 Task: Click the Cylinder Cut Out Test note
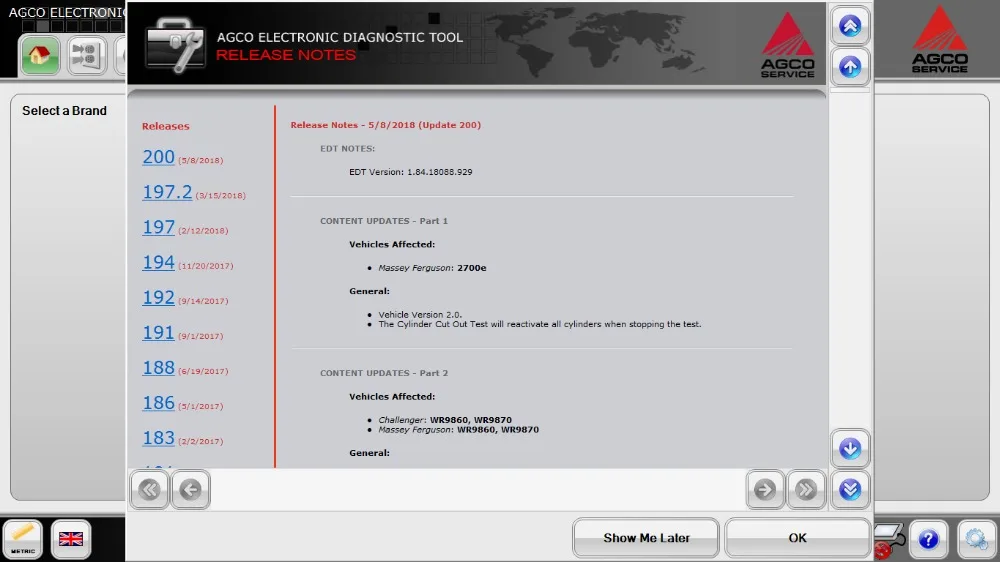click(x=540, y=324)
